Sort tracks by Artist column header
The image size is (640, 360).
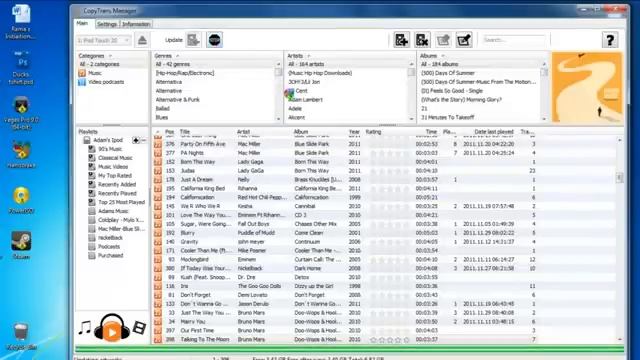(x=243, y=132)
